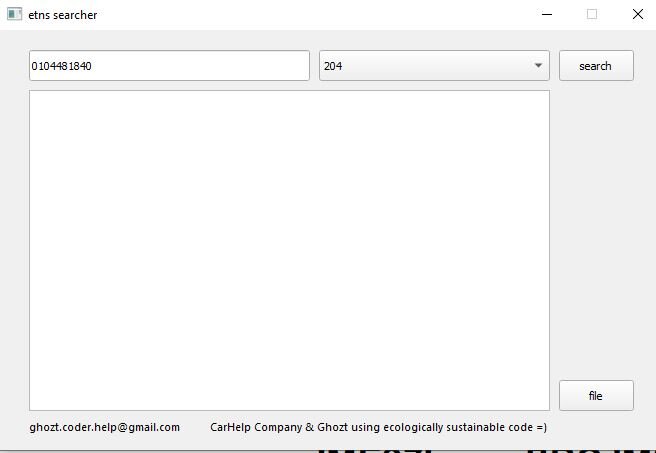Click inside the empty results text area
The image size is (656, 453).
click(x=289, y=250)
